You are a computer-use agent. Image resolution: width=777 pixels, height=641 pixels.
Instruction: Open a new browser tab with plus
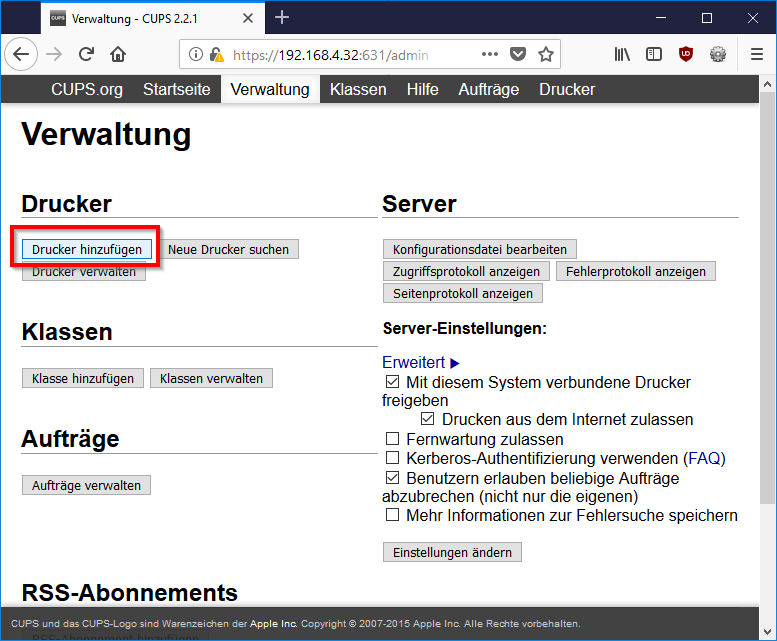pos(281,18)
